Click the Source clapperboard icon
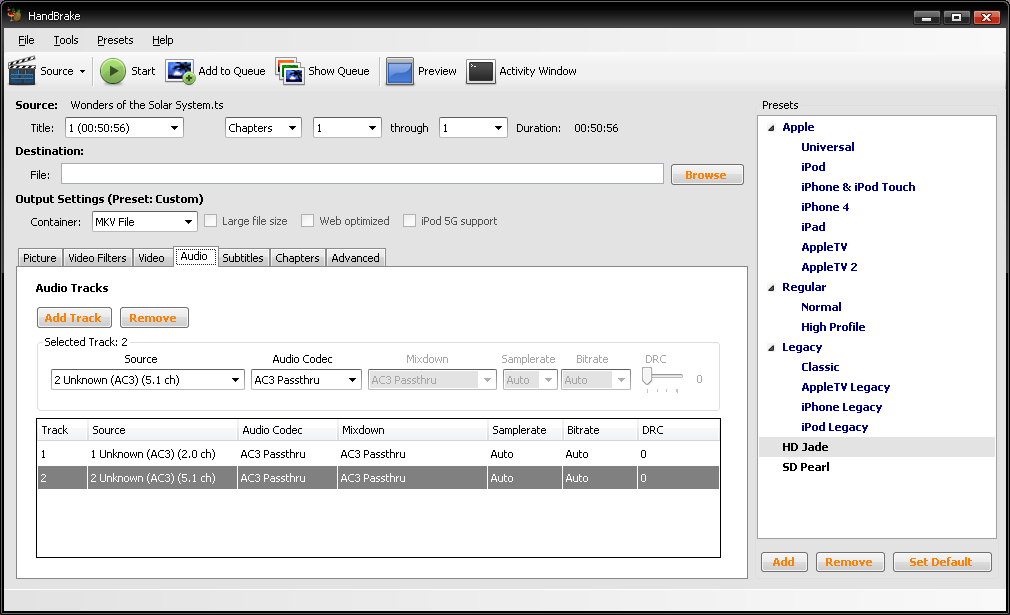Screen dimensions: 1010x615 22,71
